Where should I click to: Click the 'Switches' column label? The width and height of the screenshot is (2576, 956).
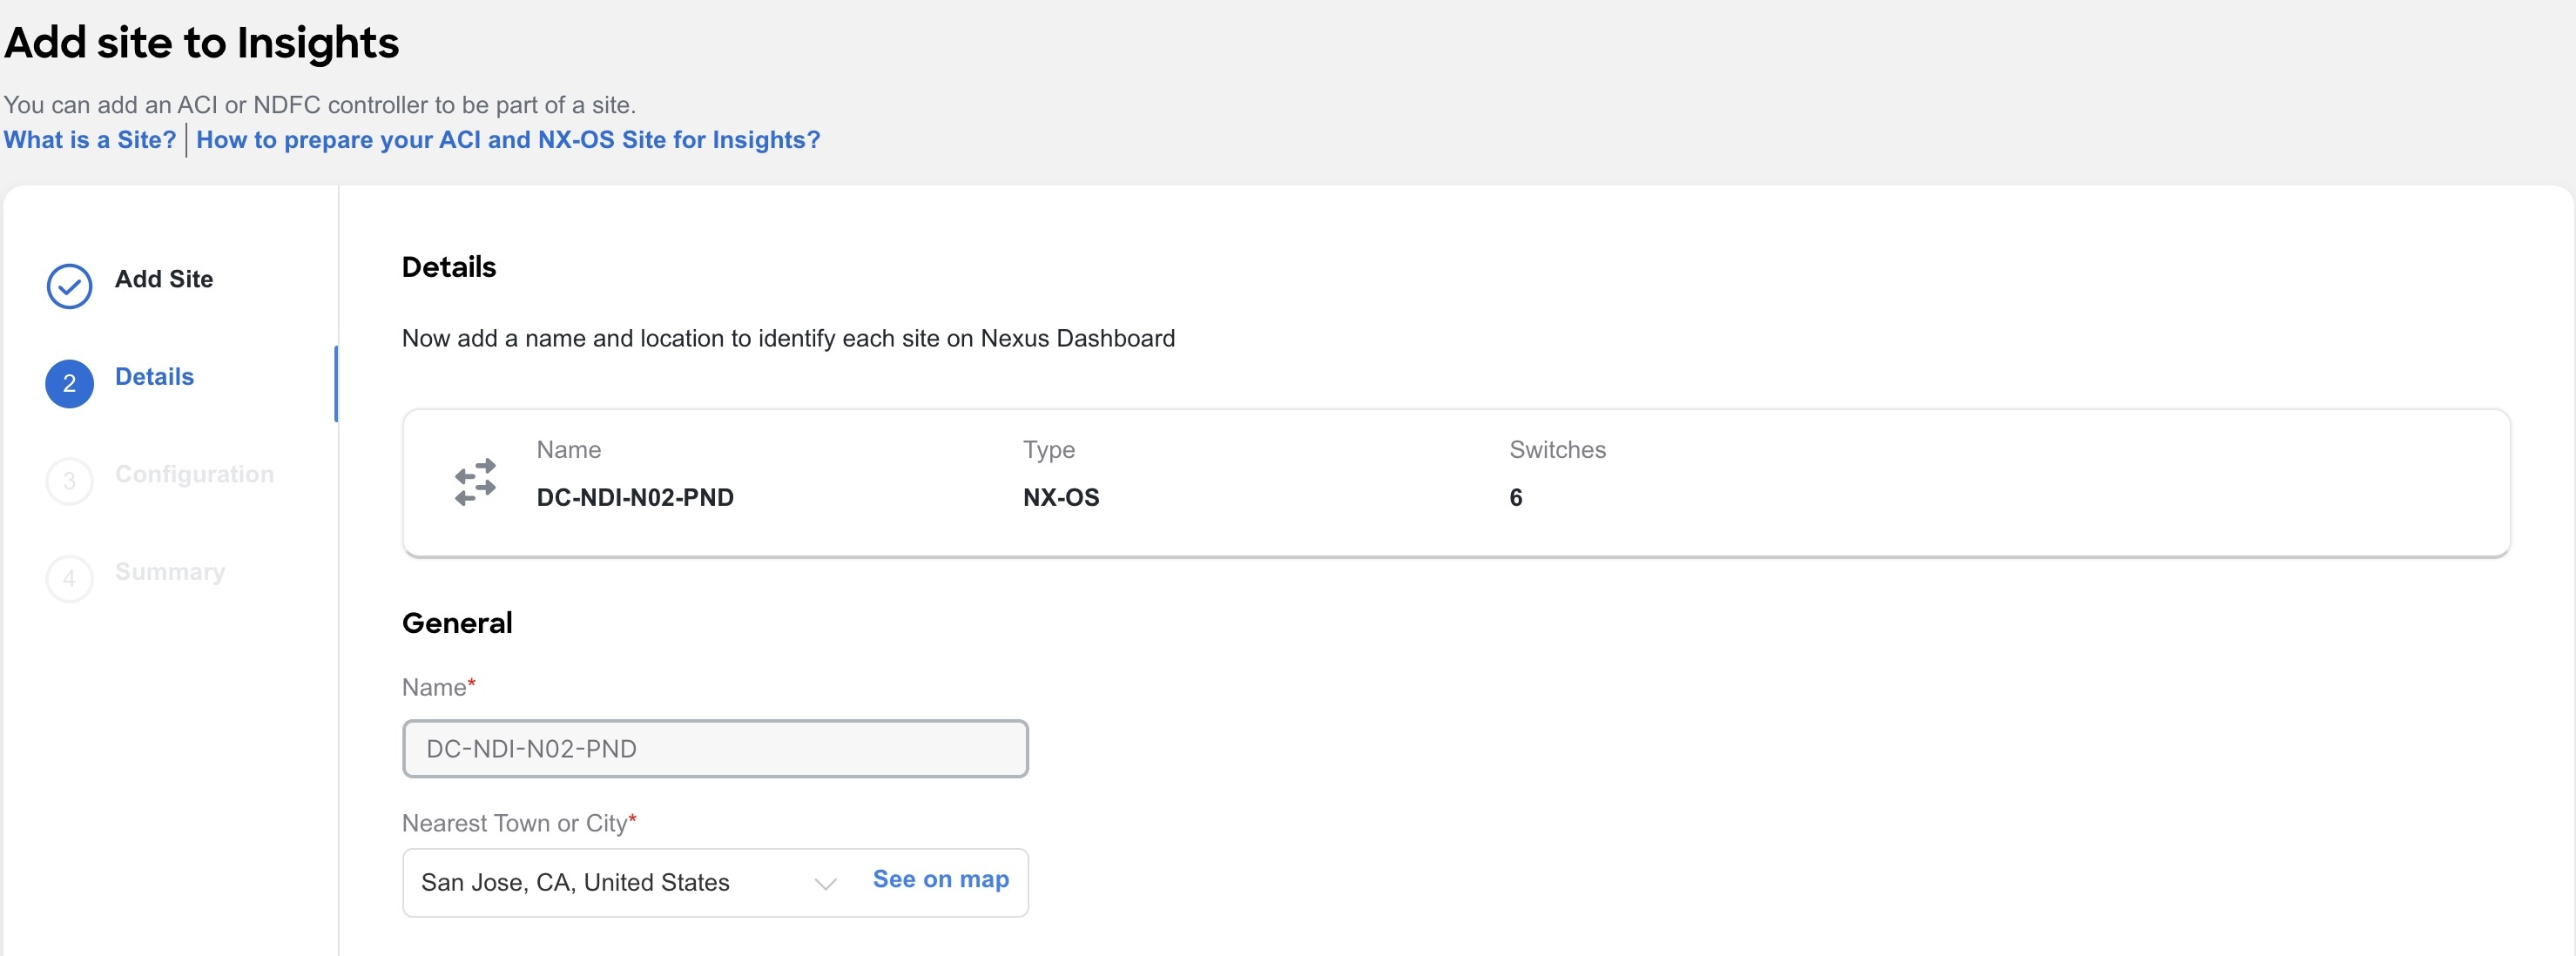point(1557,450)
